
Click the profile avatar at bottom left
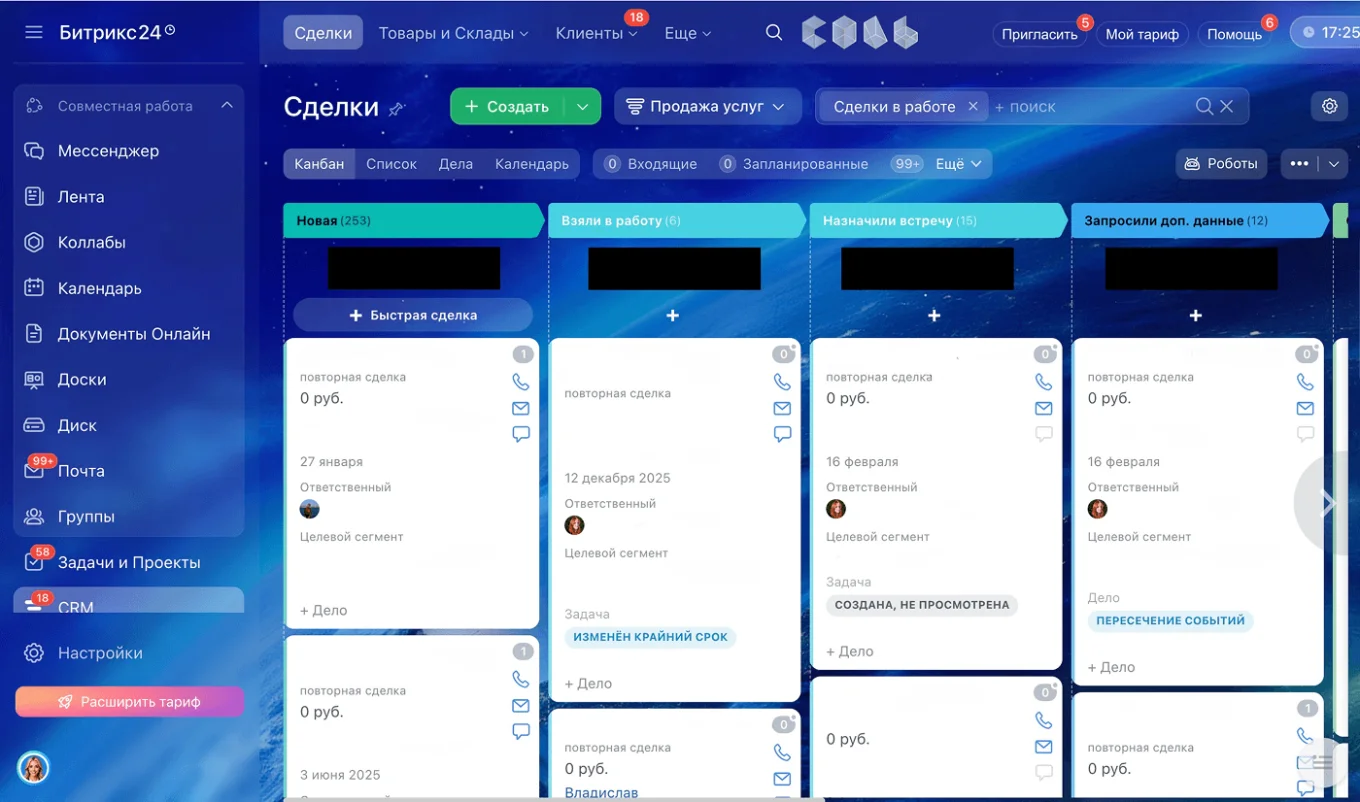tap(33, 768)
